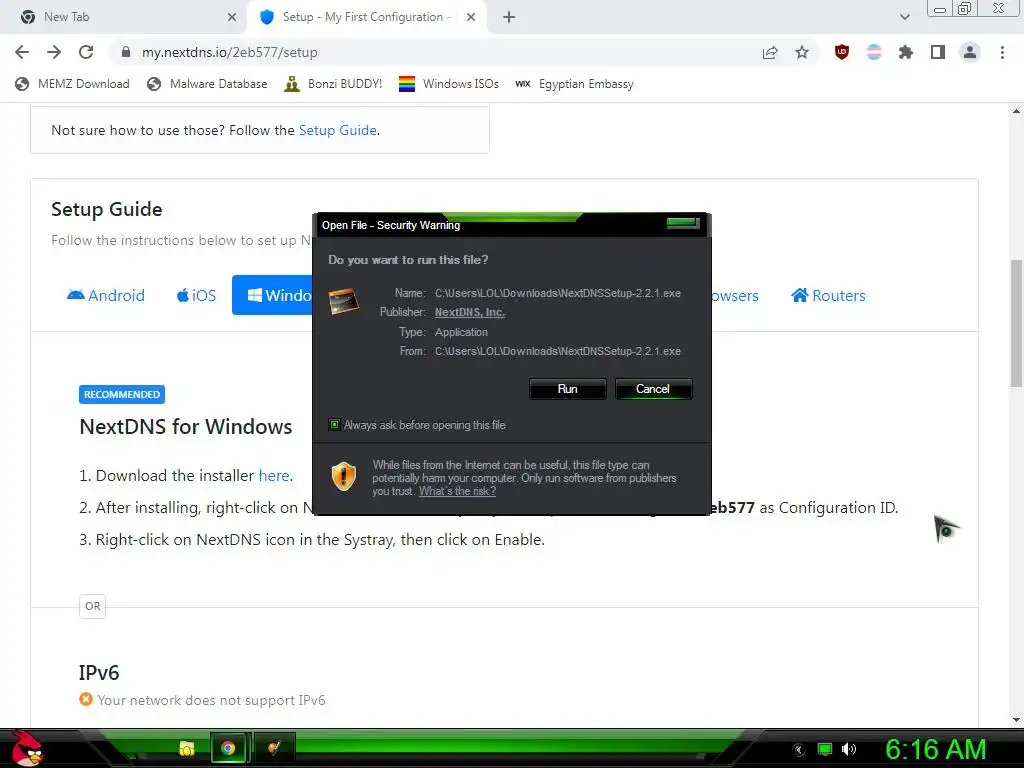
Task: Click the RECOMMENDED badge
Action: (122, 394)
